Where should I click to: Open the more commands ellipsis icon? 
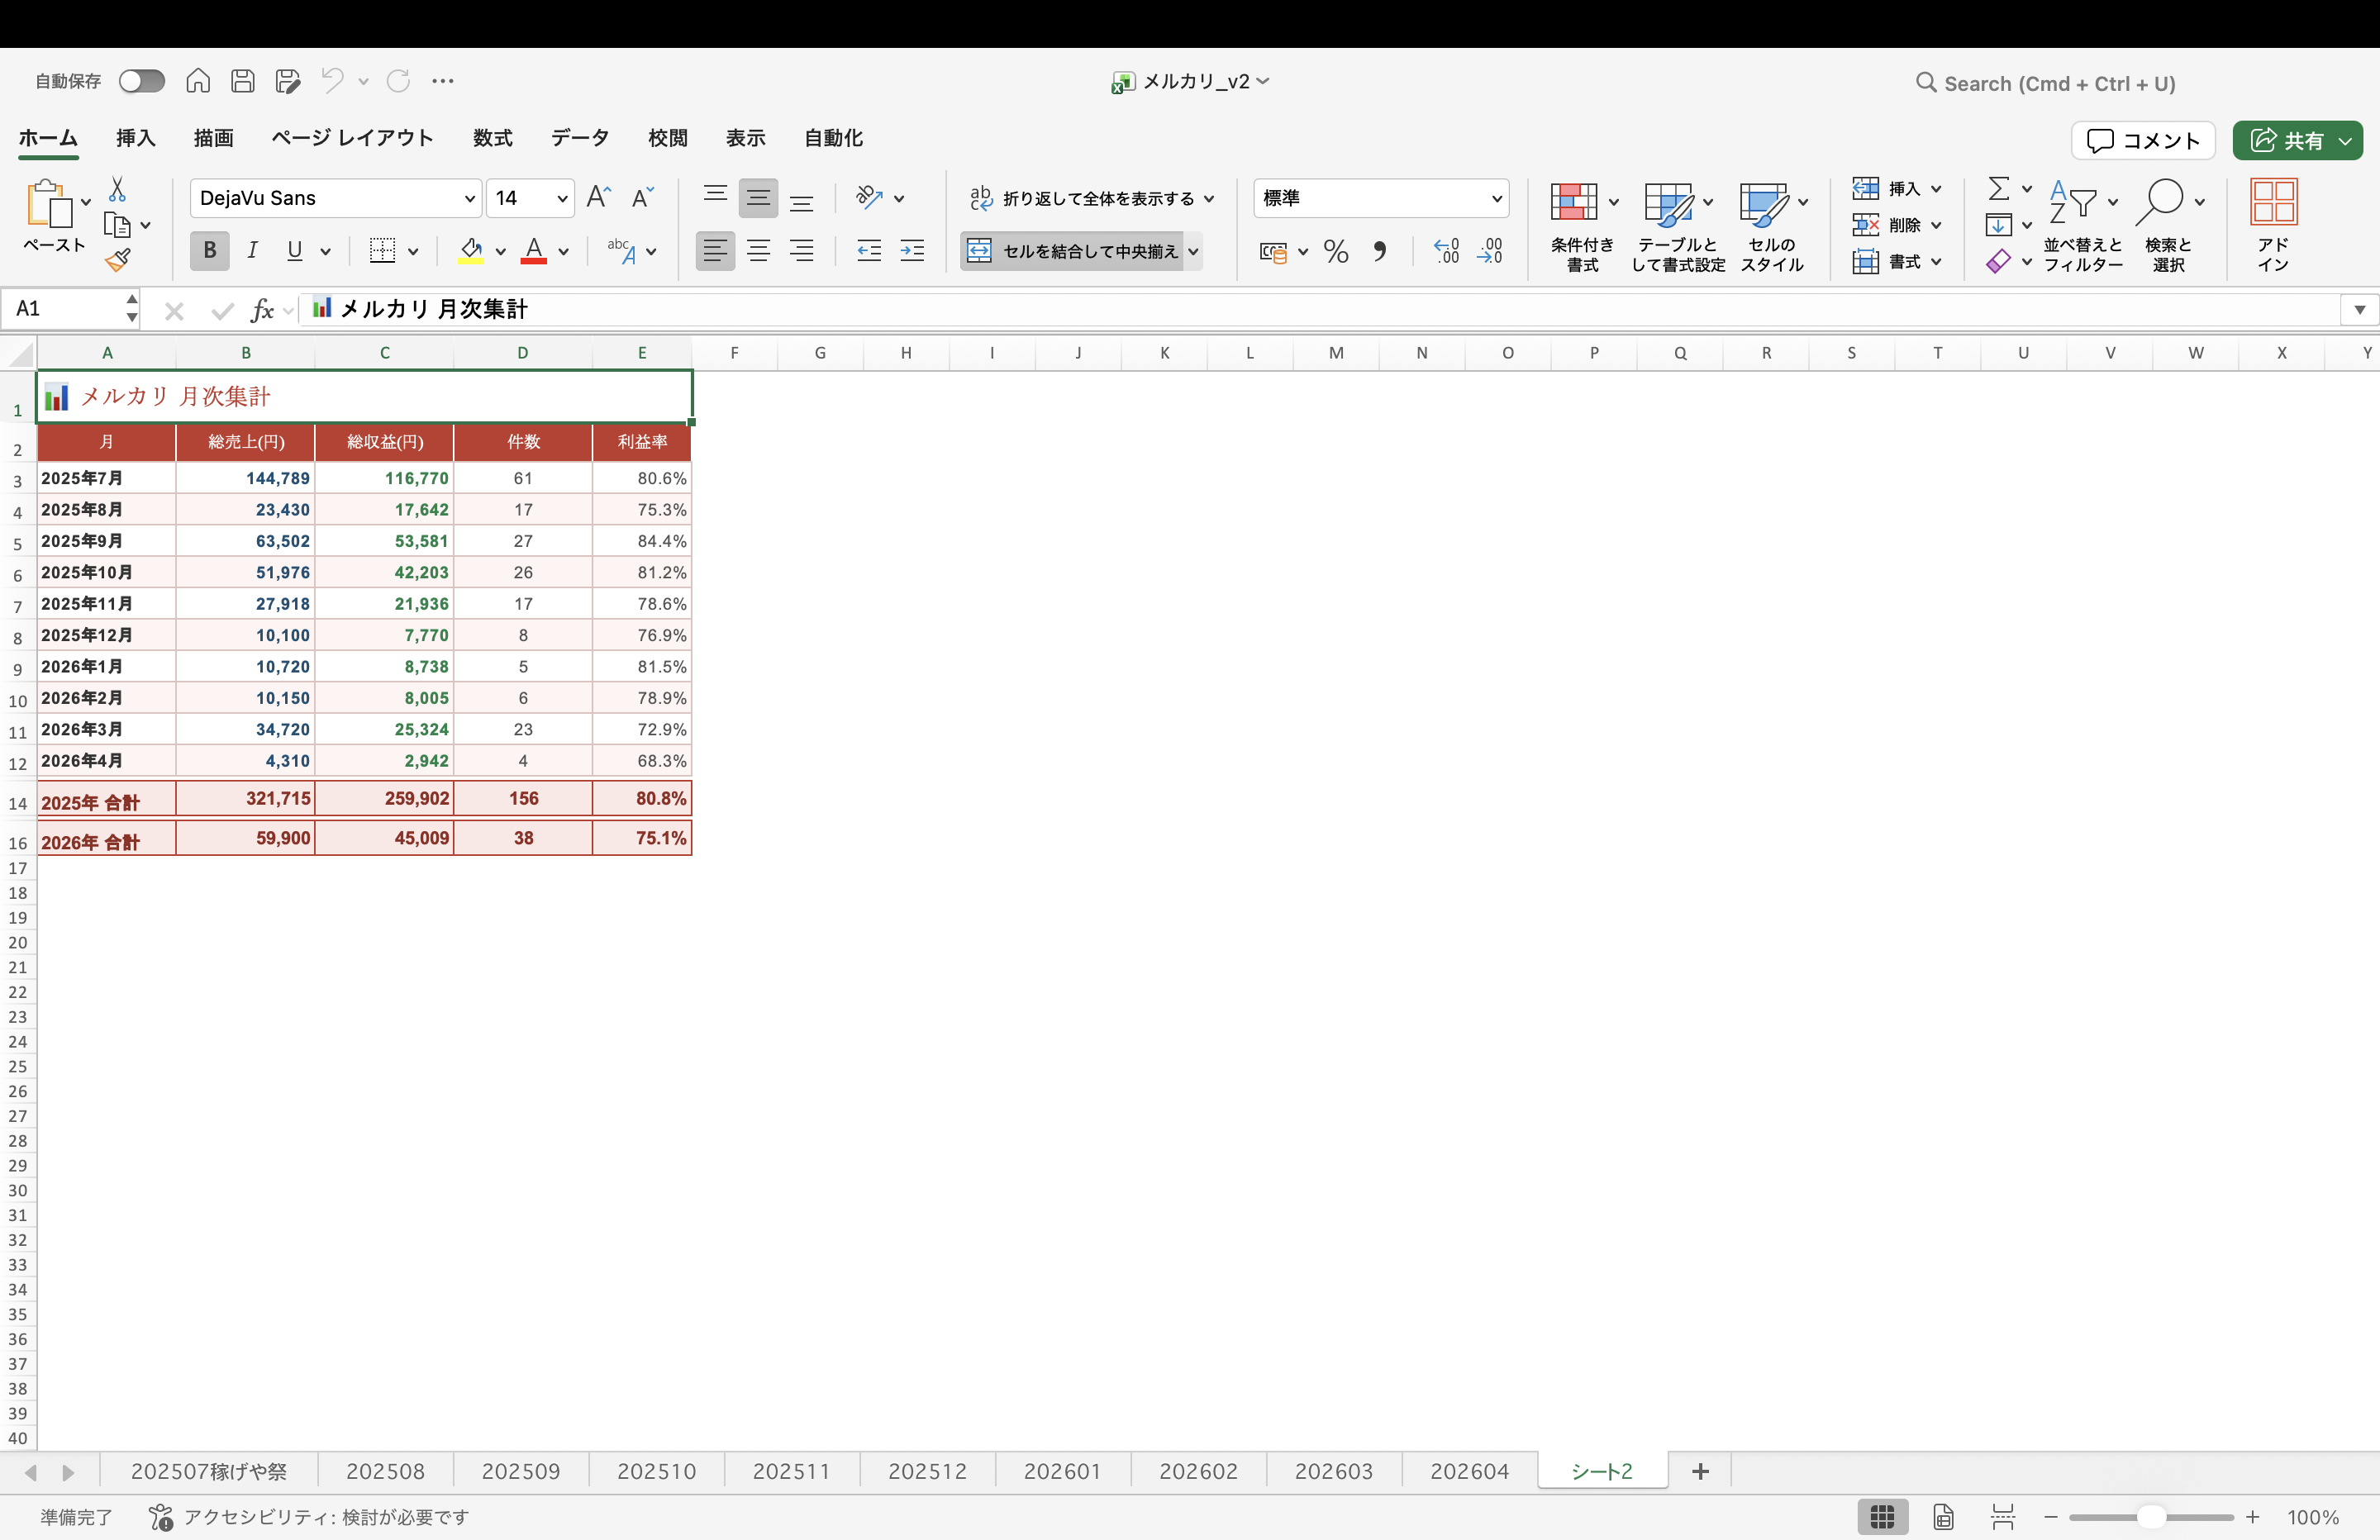443,81
